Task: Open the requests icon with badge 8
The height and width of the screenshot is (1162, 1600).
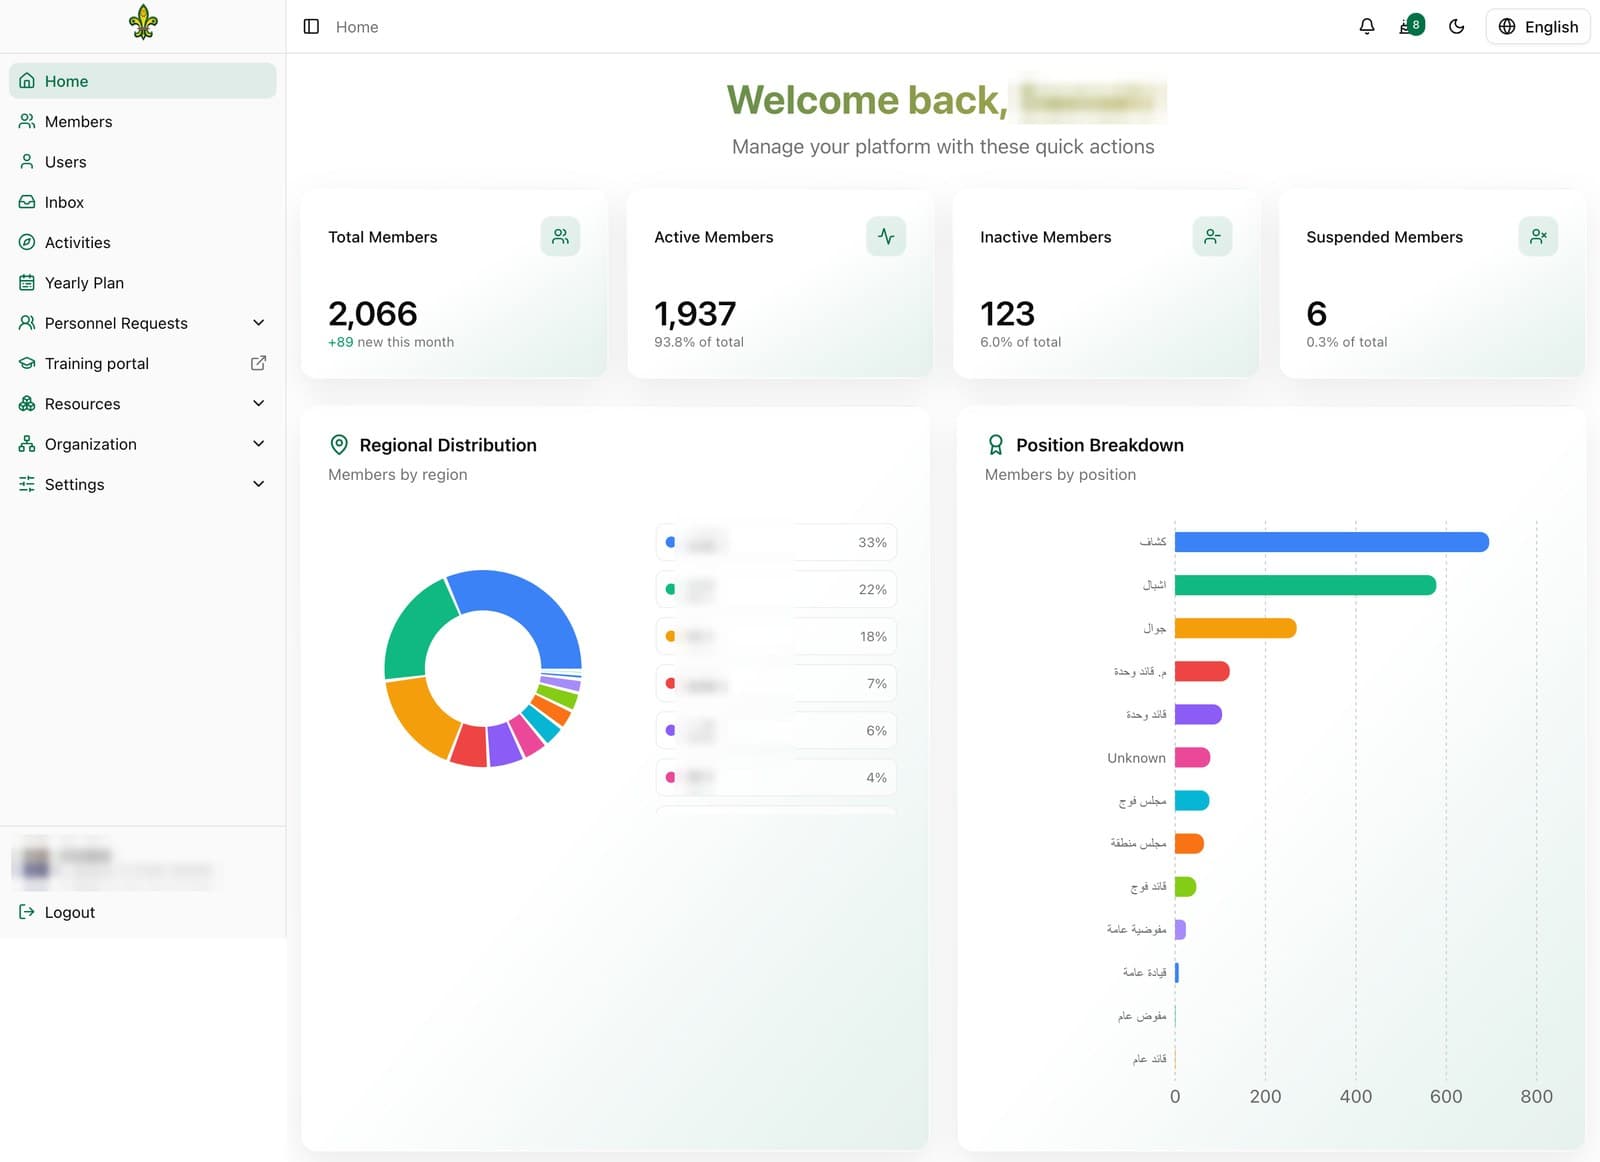Action: pyautogui.click(x=1411, y=26)
